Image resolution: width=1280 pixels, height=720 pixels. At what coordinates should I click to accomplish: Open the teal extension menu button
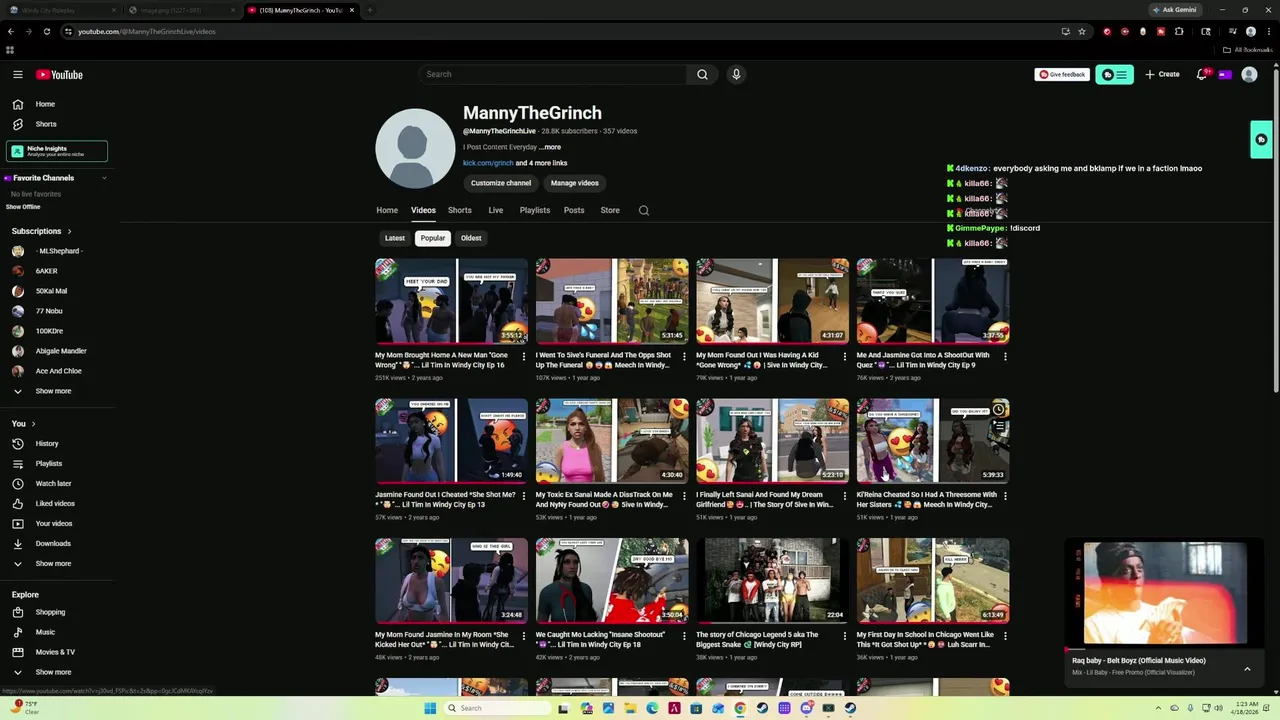(x=1114, y=74)
